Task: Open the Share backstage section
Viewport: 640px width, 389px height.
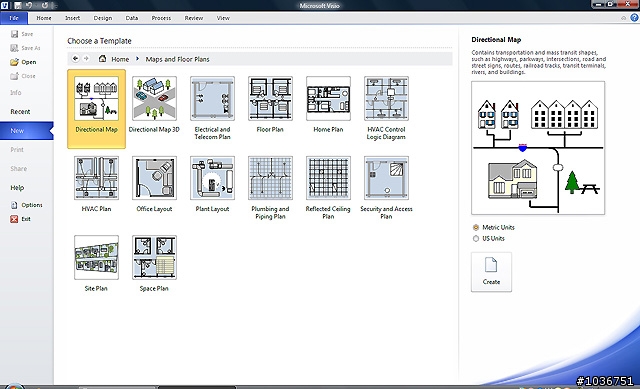Action: click(18, 169)
